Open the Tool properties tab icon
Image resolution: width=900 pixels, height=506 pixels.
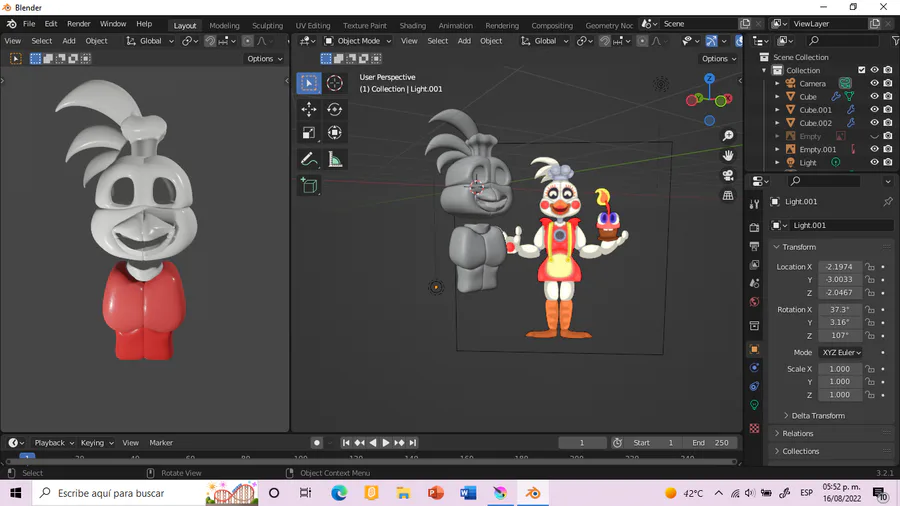(754, 204)
